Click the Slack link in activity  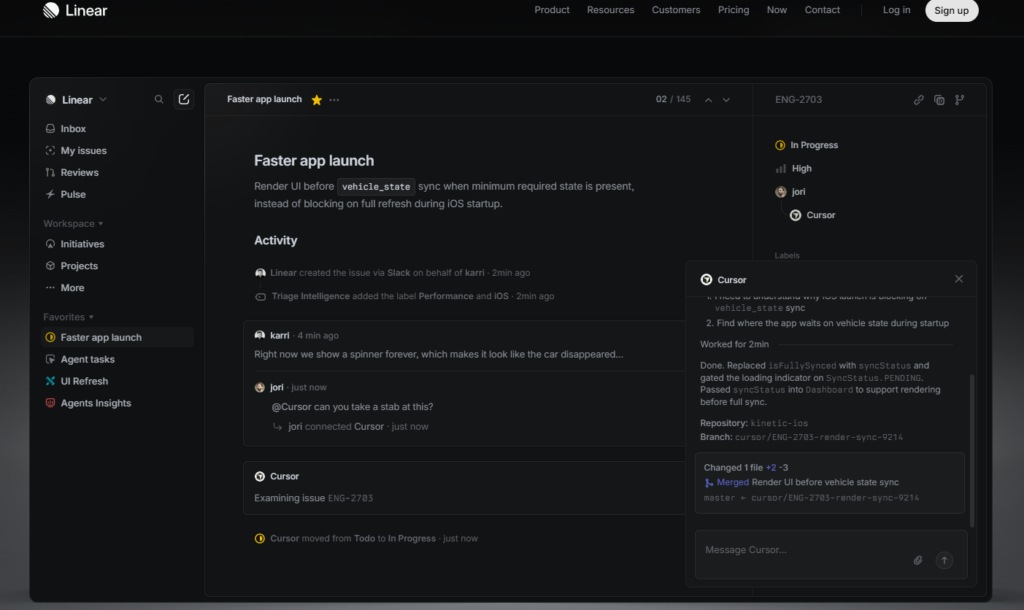[x=398, y=273]
